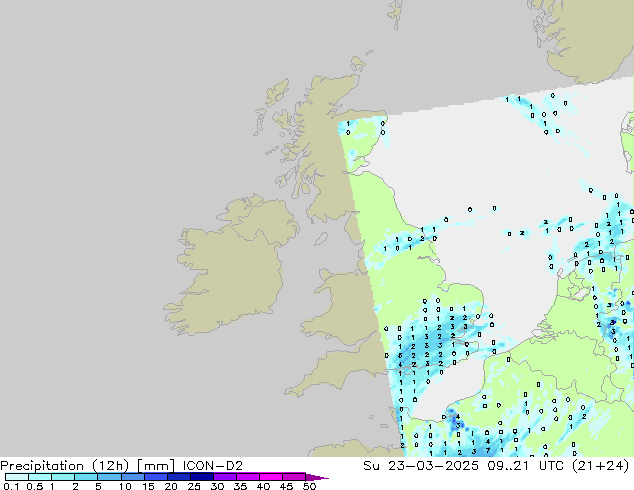634x490 pixels.
Task: Click the 30–35 mm purple legend swatch
Action: click(225, 477)
